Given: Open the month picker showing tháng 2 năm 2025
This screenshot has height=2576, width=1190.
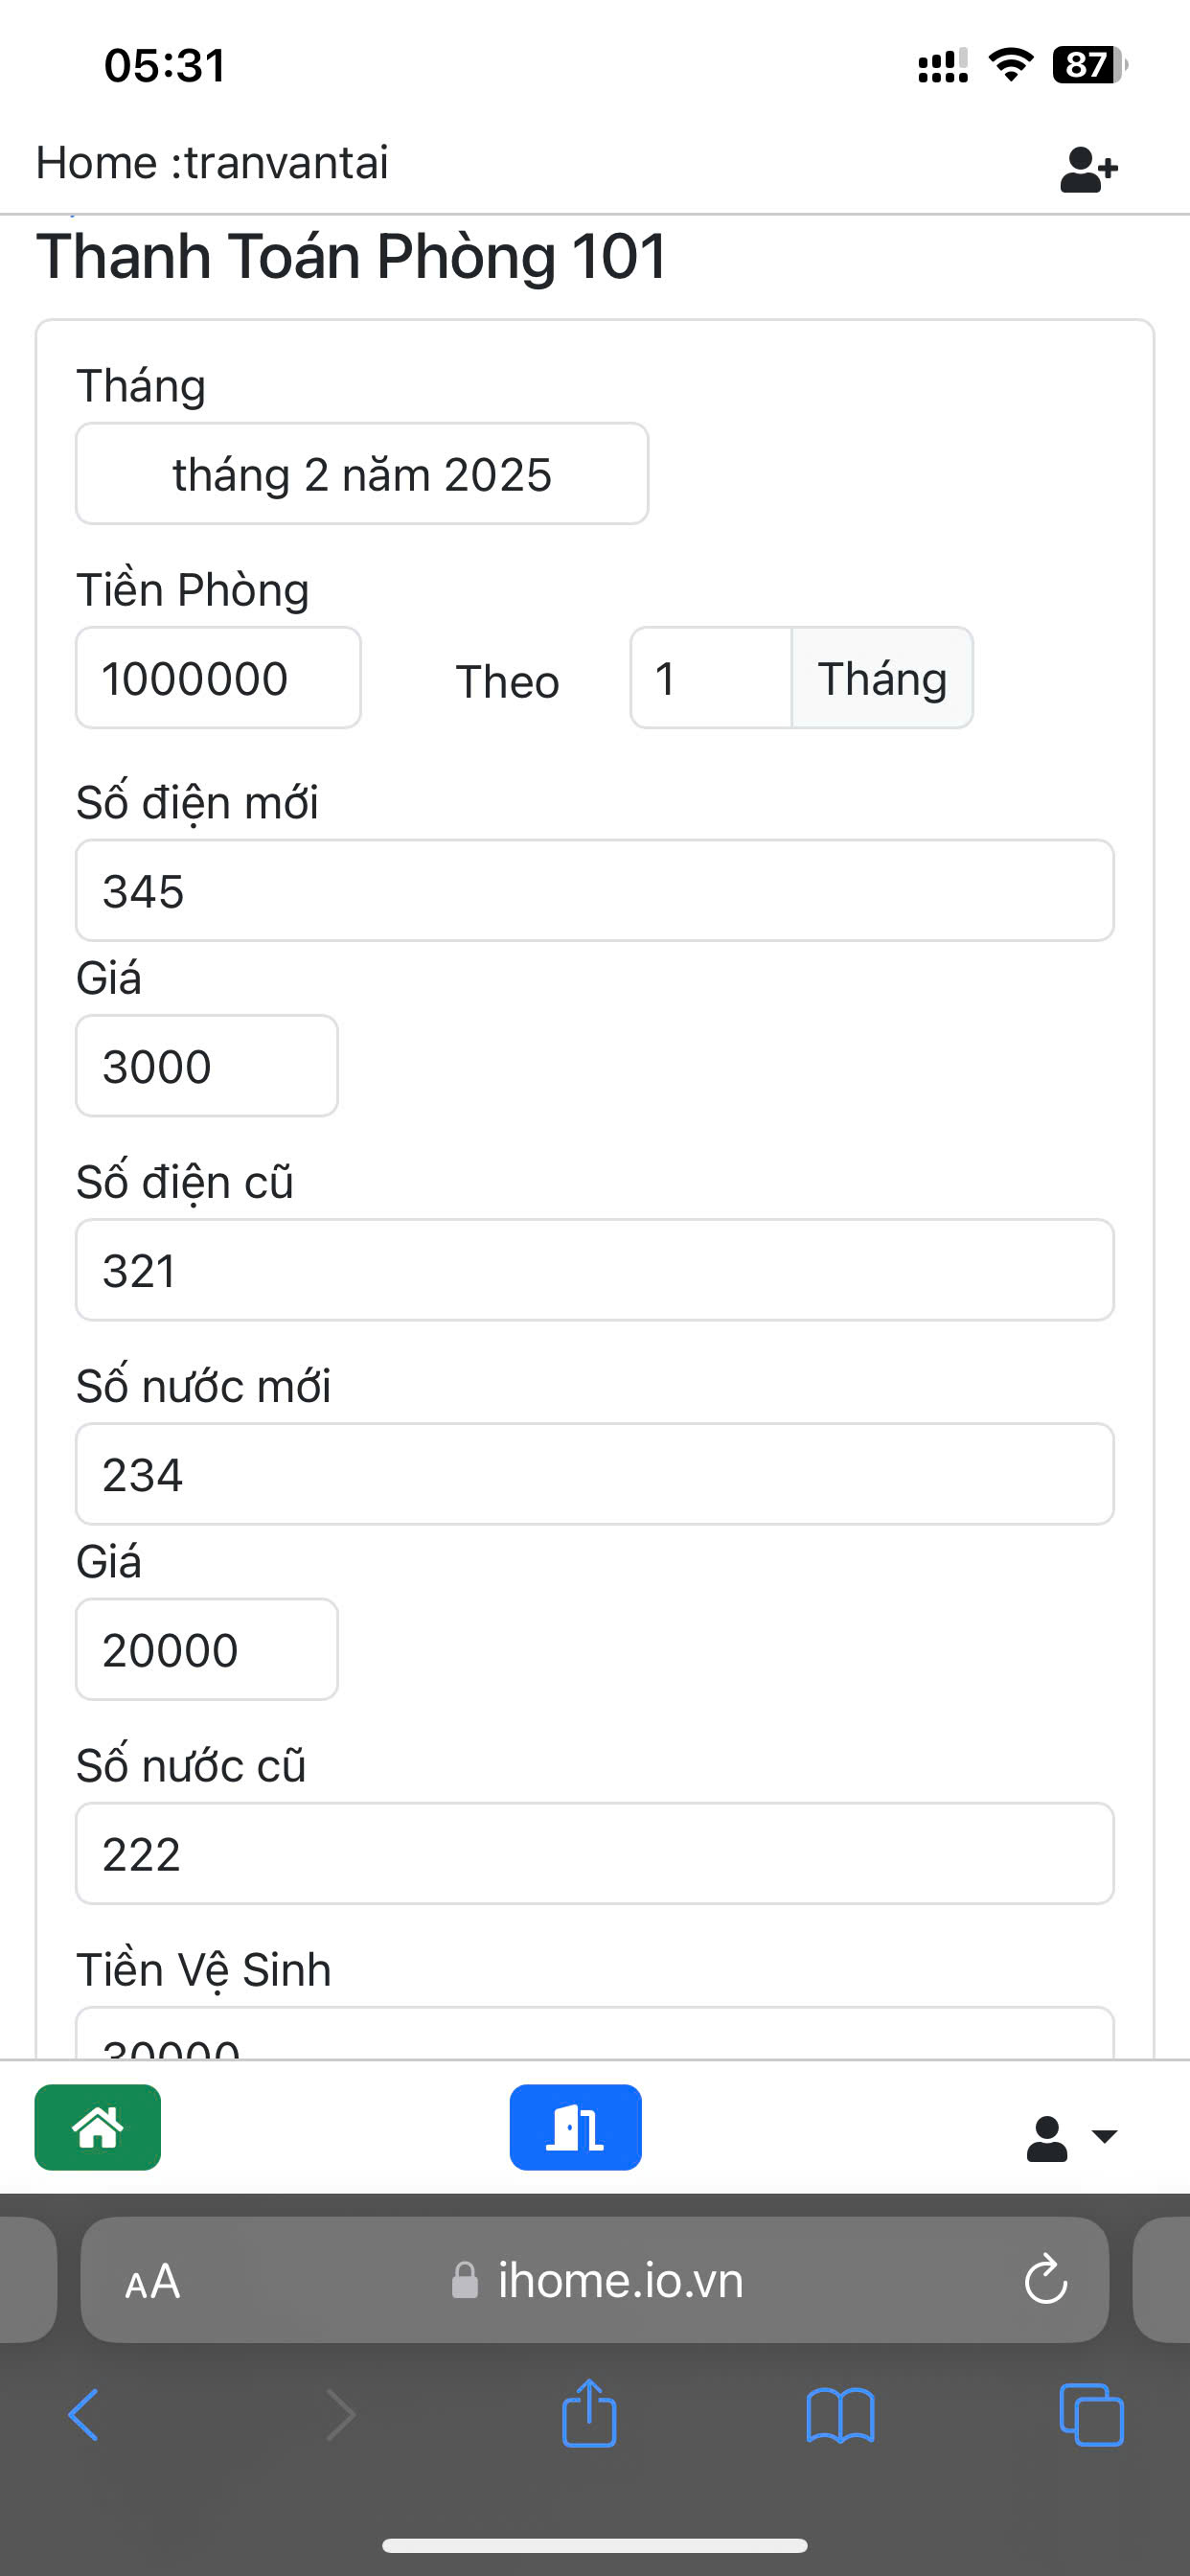Looking at the screenshot, I should click(x=362, y=474).
